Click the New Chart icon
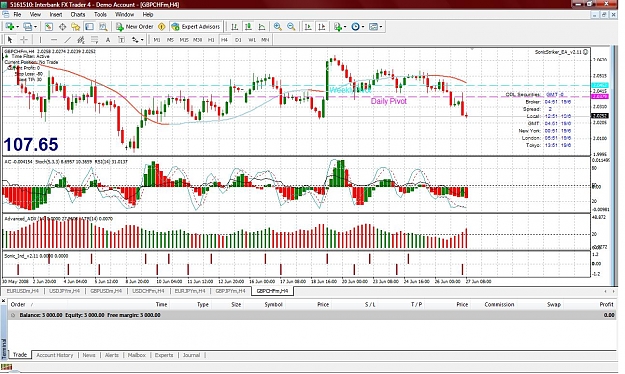Viewport: 625px width, 374px height. (x=10, y=27)
